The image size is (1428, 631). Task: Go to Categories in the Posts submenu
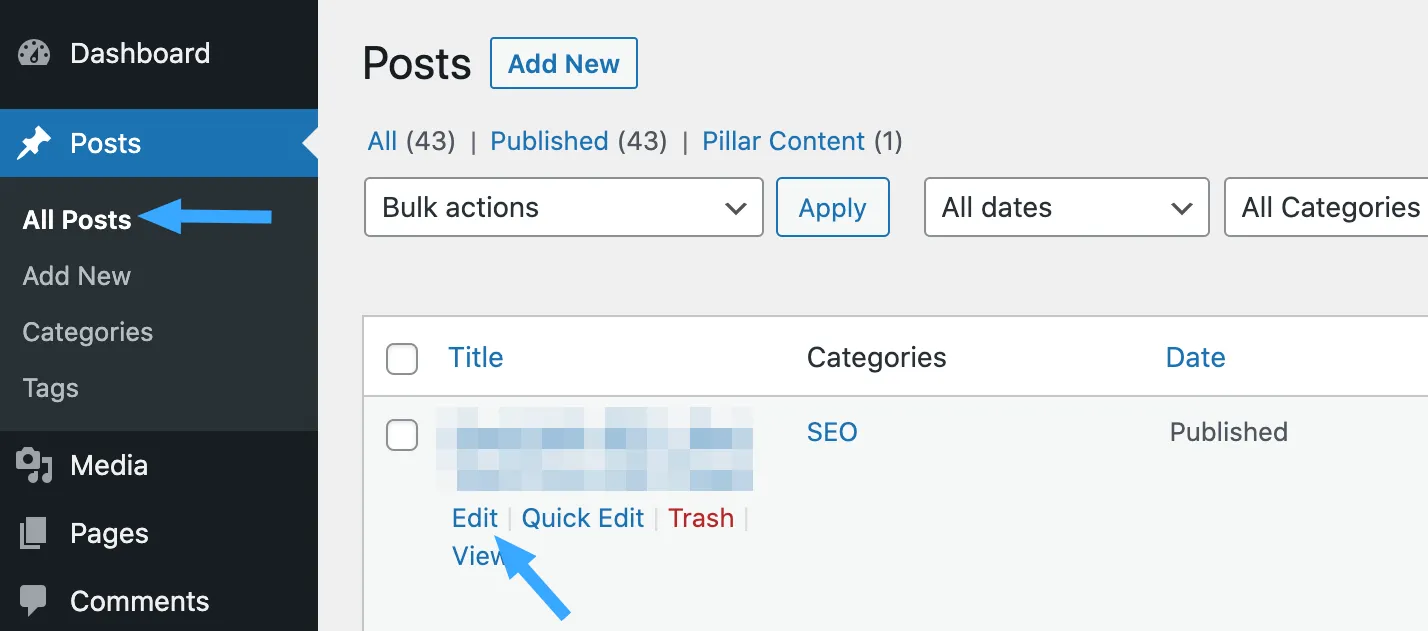[x=88, y=332]
